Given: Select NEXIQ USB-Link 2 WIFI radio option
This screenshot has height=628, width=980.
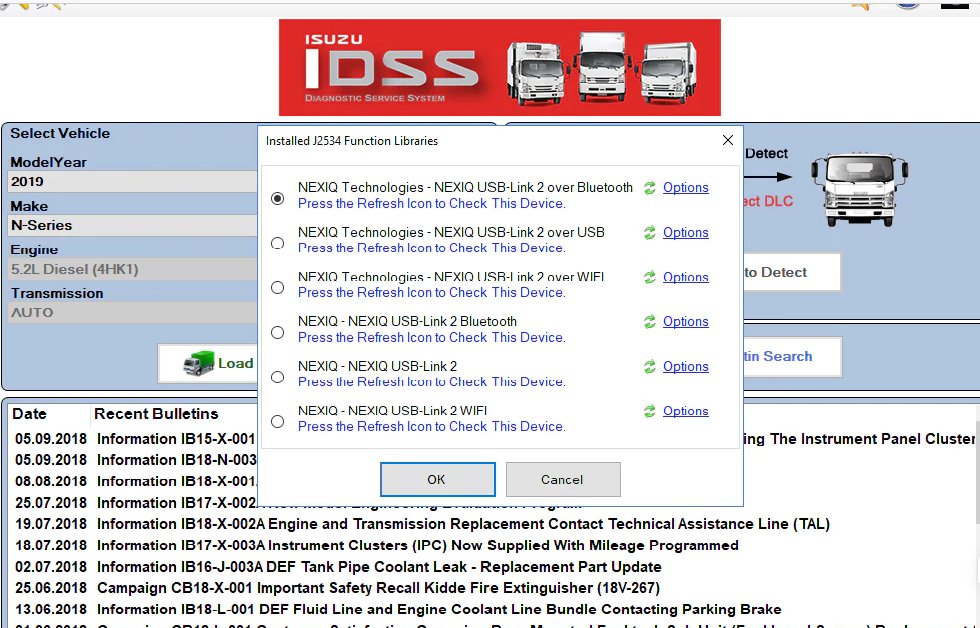Looking at the screenshot, I should coord(278,422).
